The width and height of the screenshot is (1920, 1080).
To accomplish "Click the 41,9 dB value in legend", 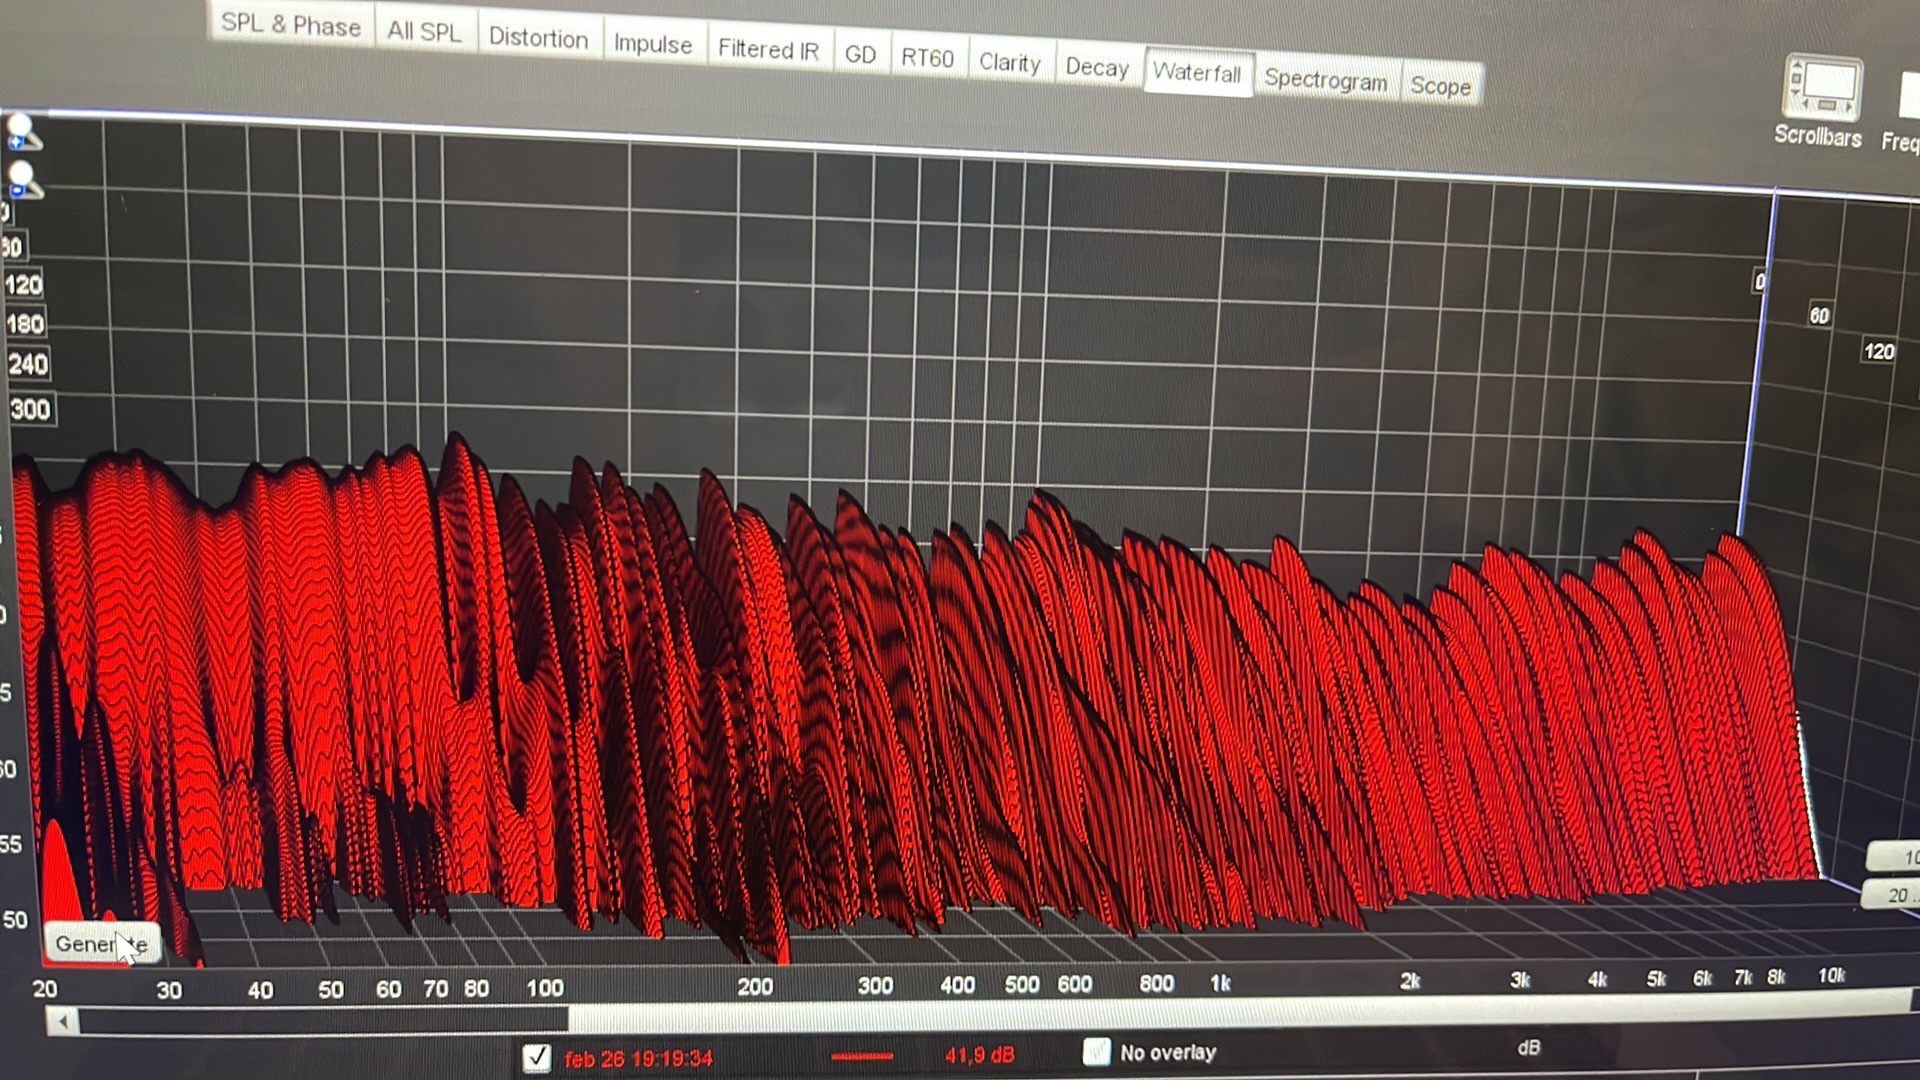I will point(979,1055).
